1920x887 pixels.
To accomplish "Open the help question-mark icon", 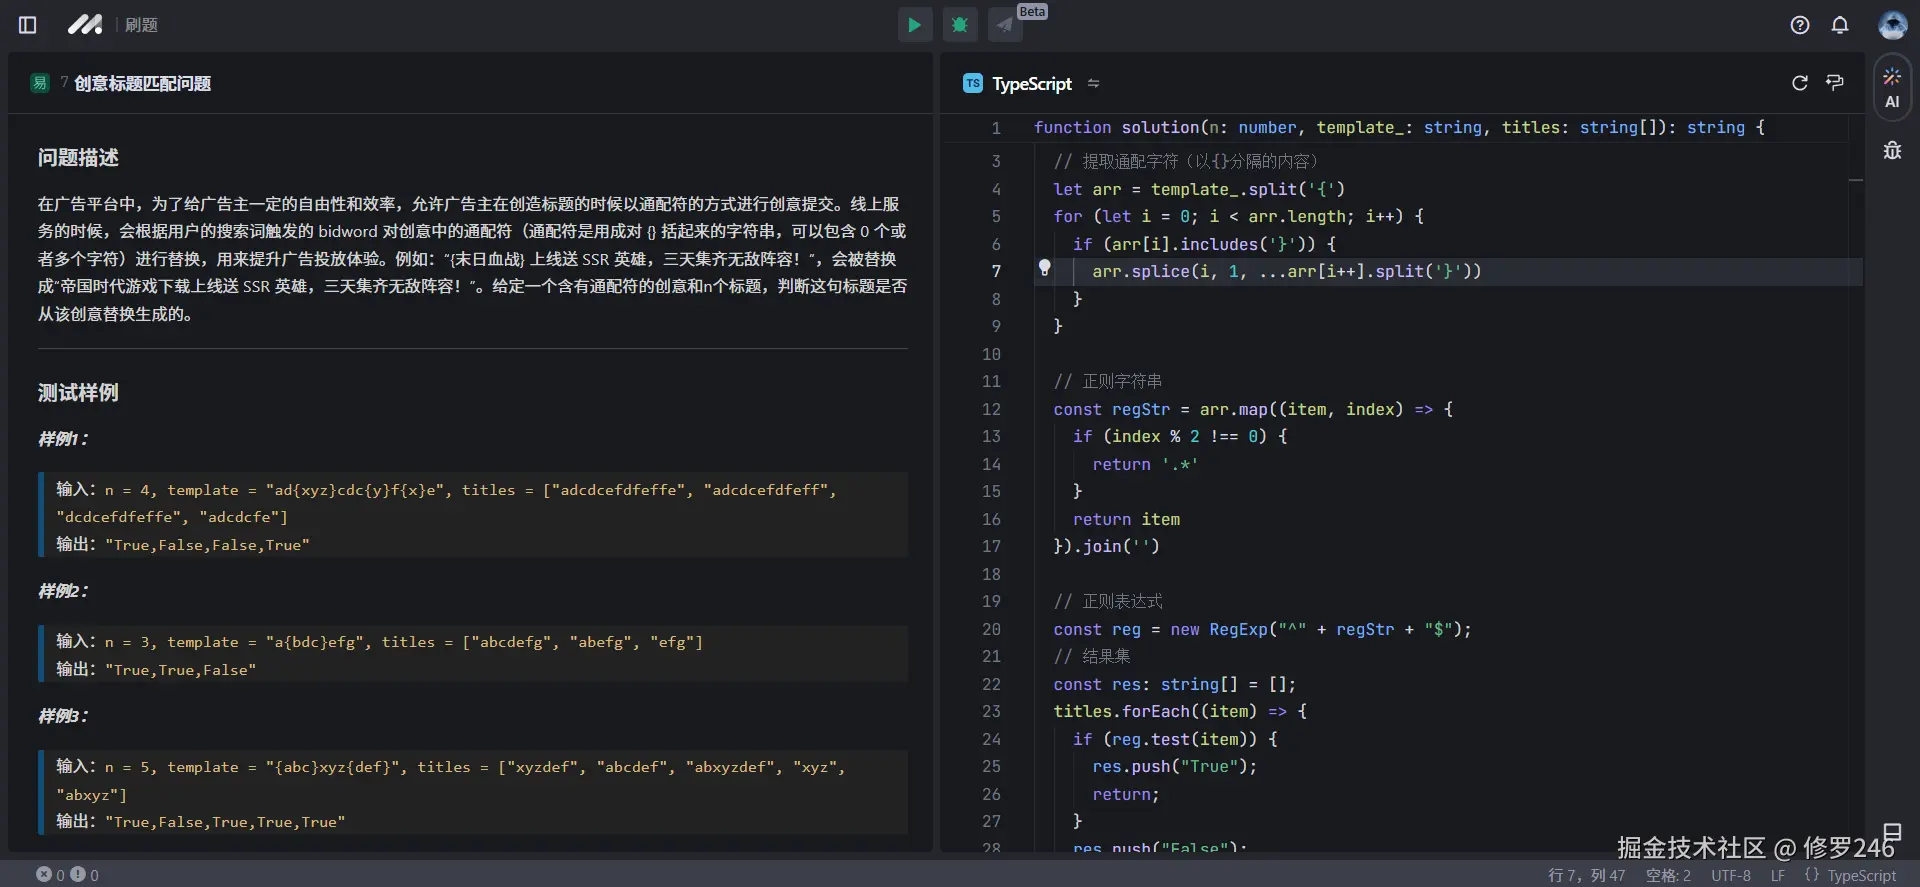I will 1799,25.
